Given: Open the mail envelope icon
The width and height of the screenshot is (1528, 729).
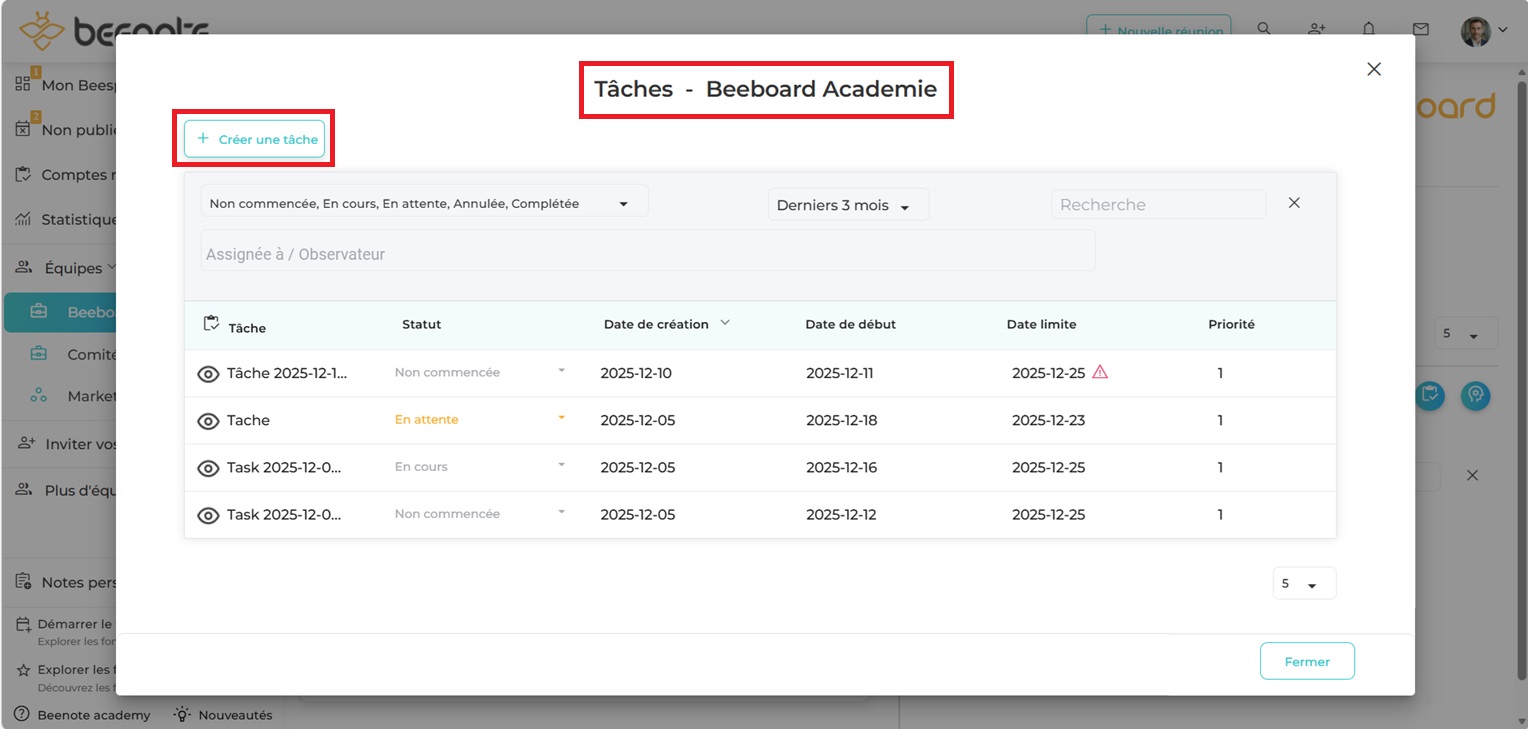Looking at the screenshot, I should (1420, 30).
